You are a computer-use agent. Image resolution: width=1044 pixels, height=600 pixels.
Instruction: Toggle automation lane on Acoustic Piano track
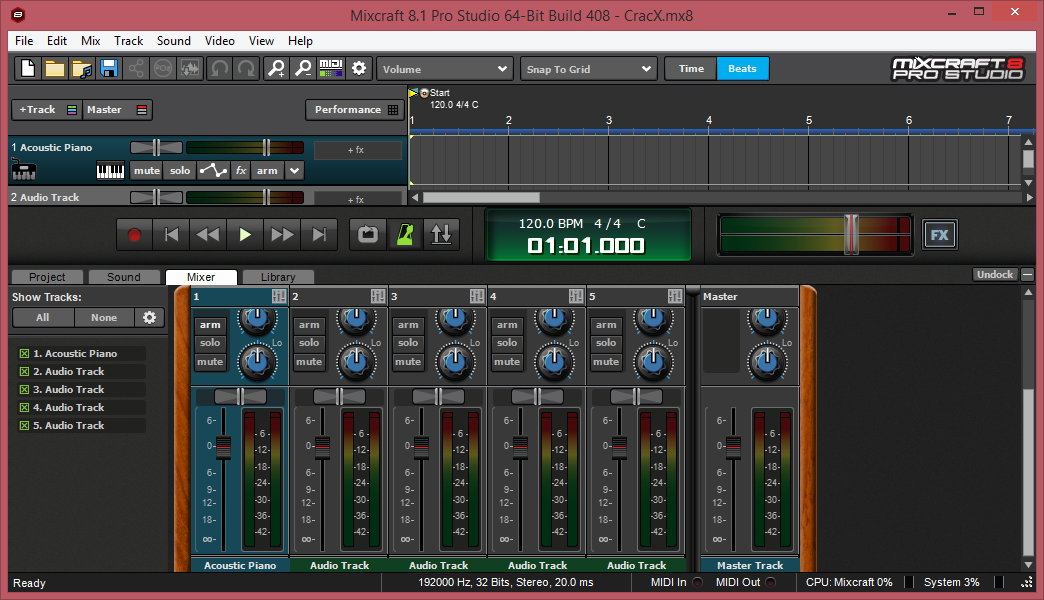[x=213, y=171]
